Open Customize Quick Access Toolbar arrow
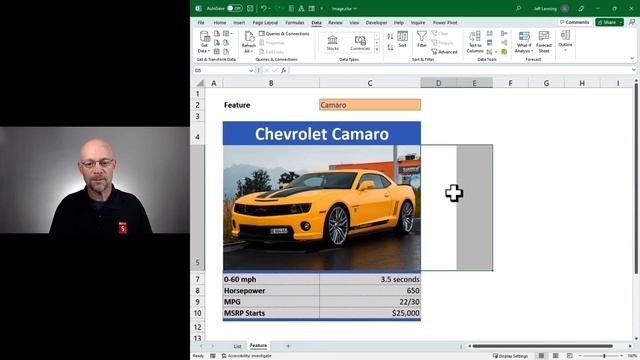 pyautogui.click(x=322, y=8)
